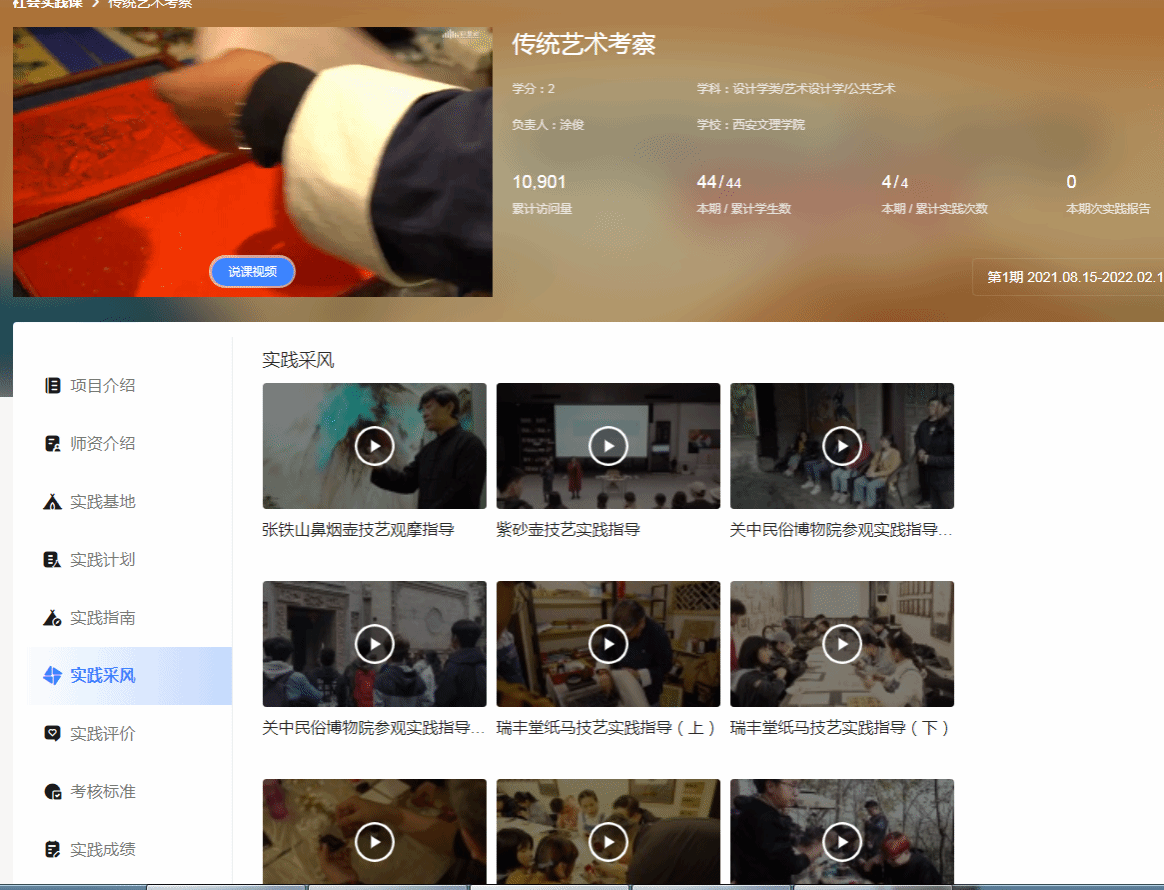Open the 张铁山鼻烟壶技艺观摩指导 title link
The height and width of the screenshot is (890, 1164).
coord(358,530)
